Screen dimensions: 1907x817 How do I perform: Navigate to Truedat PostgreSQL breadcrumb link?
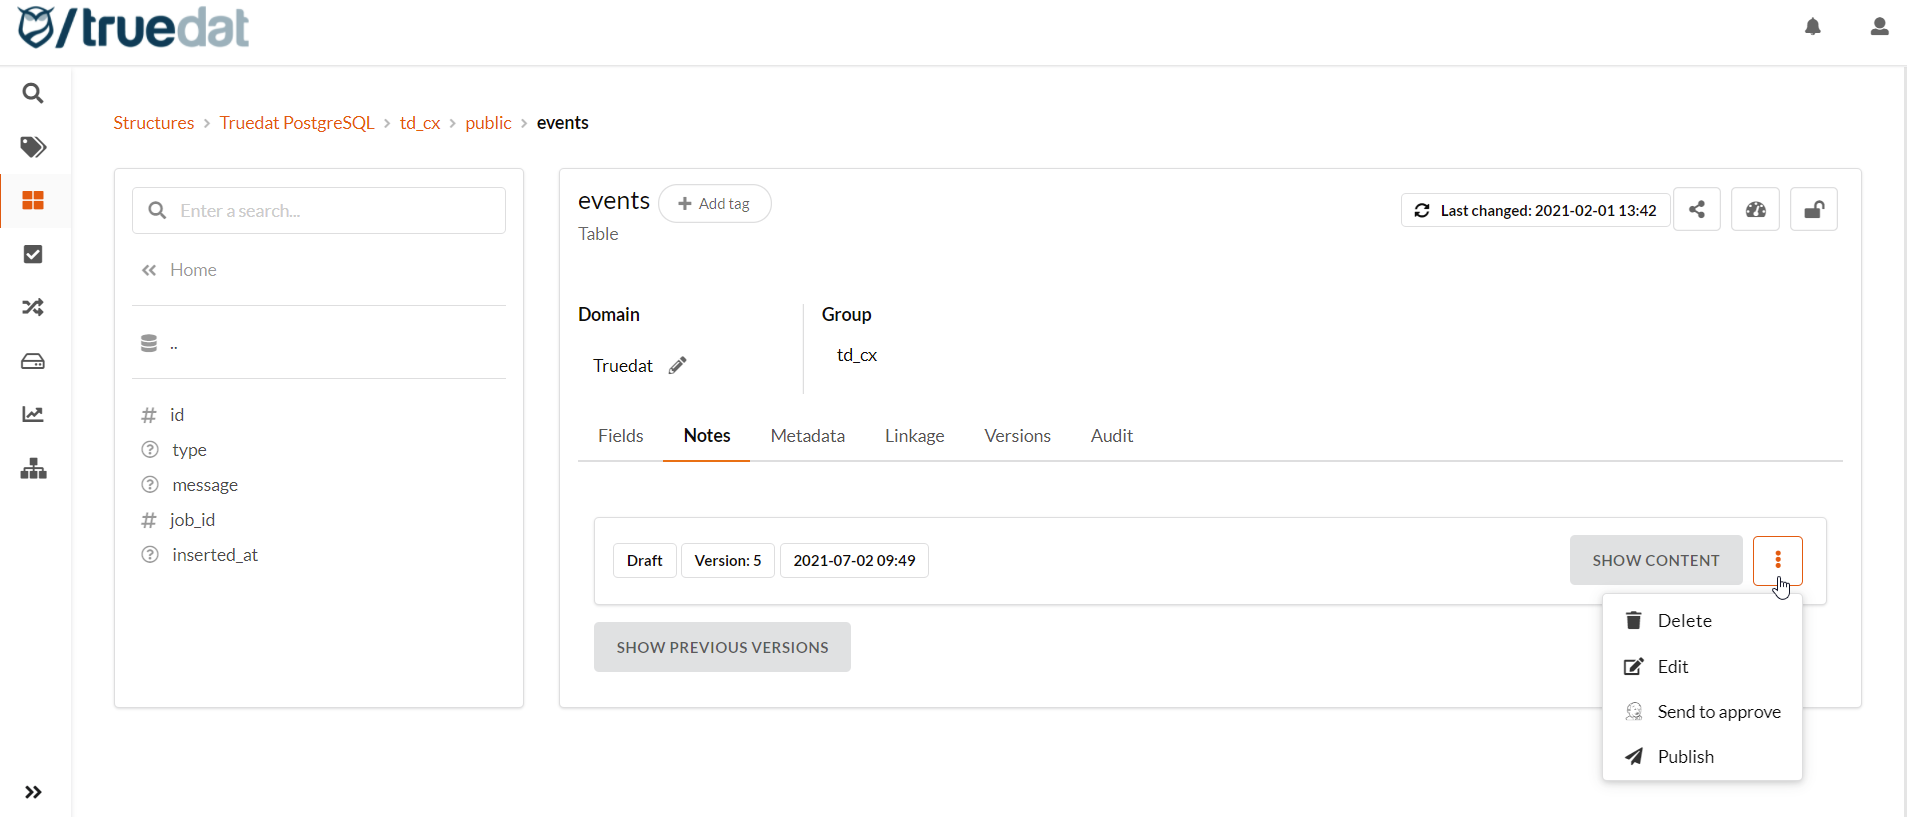pos(296,123)
